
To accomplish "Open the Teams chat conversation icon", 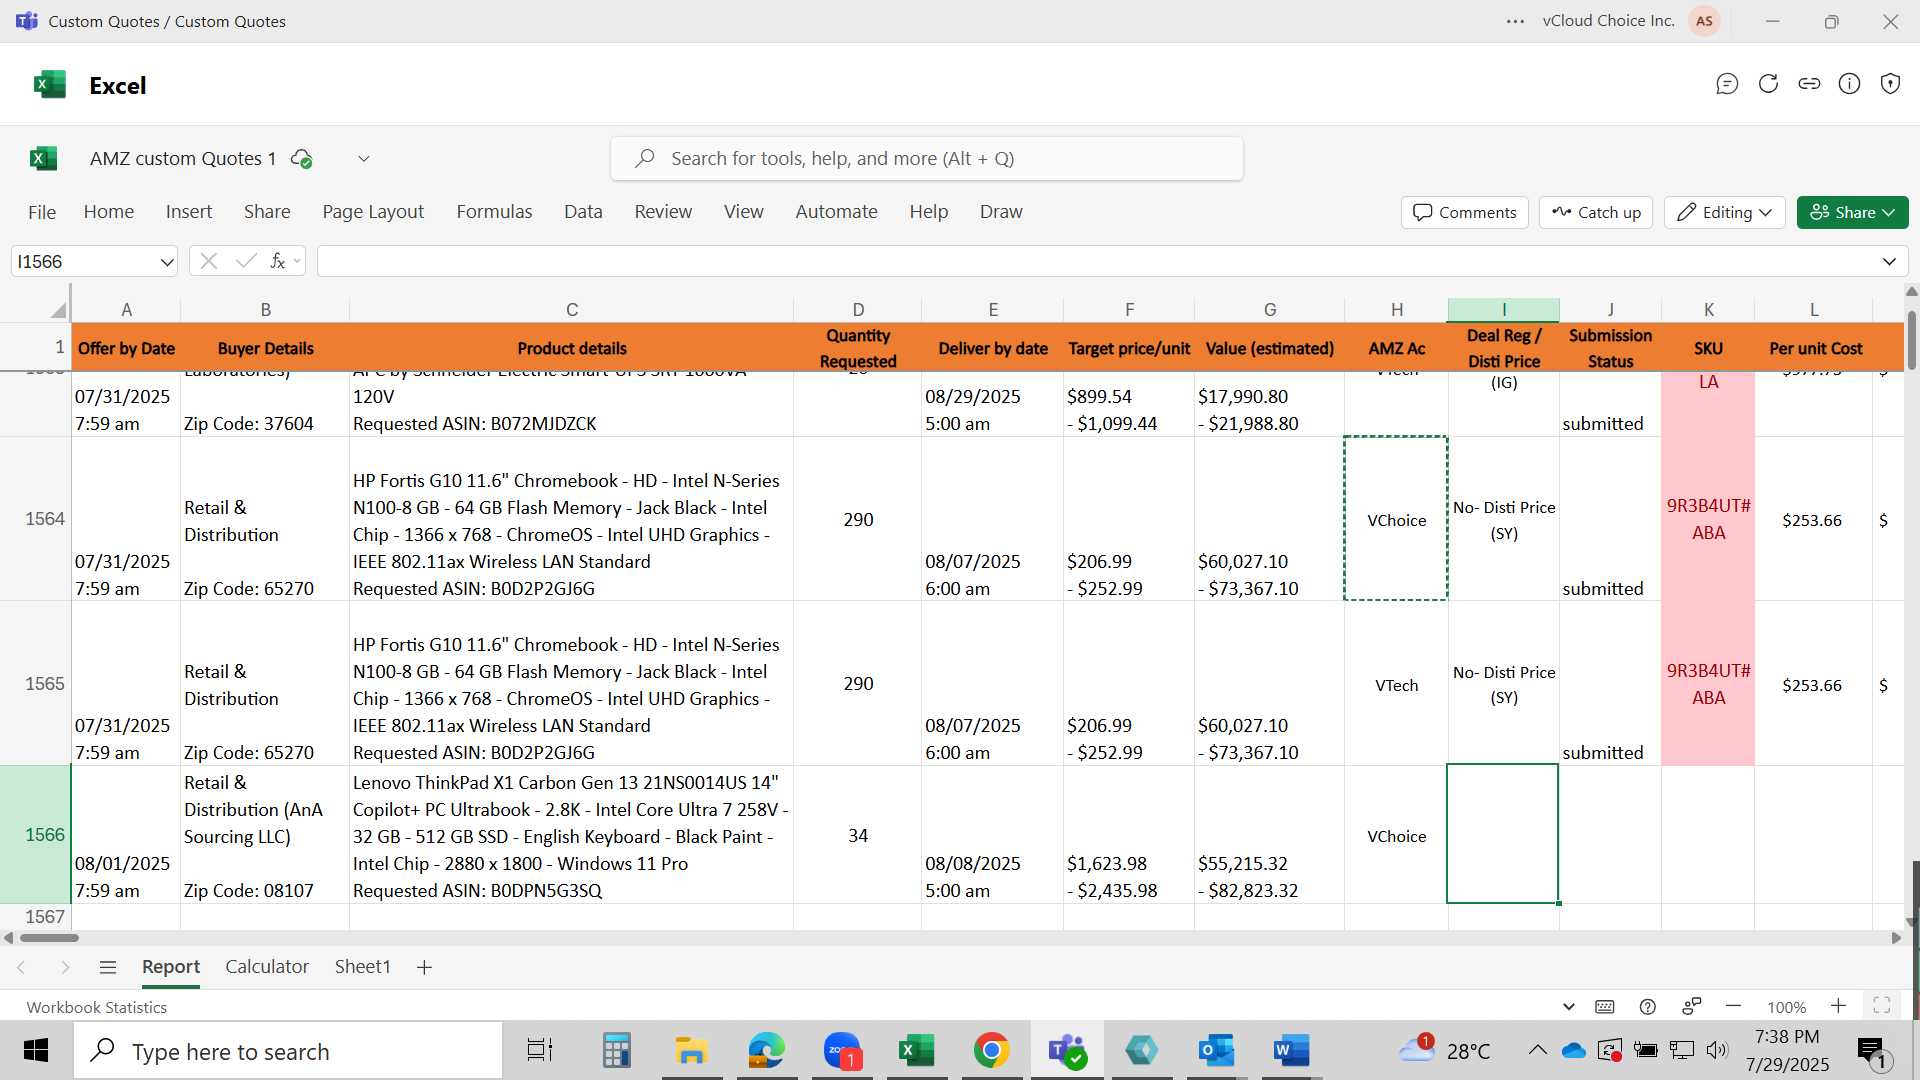I will [x=1727, y=84].
